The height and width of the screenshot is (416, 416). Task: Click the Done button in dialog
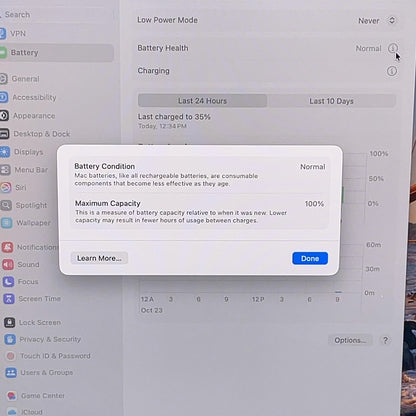click(x=310, y=258)
